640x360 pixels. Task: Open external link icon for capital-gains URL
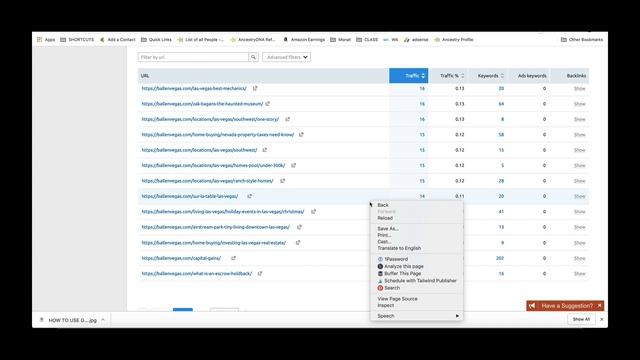point(233,258)
